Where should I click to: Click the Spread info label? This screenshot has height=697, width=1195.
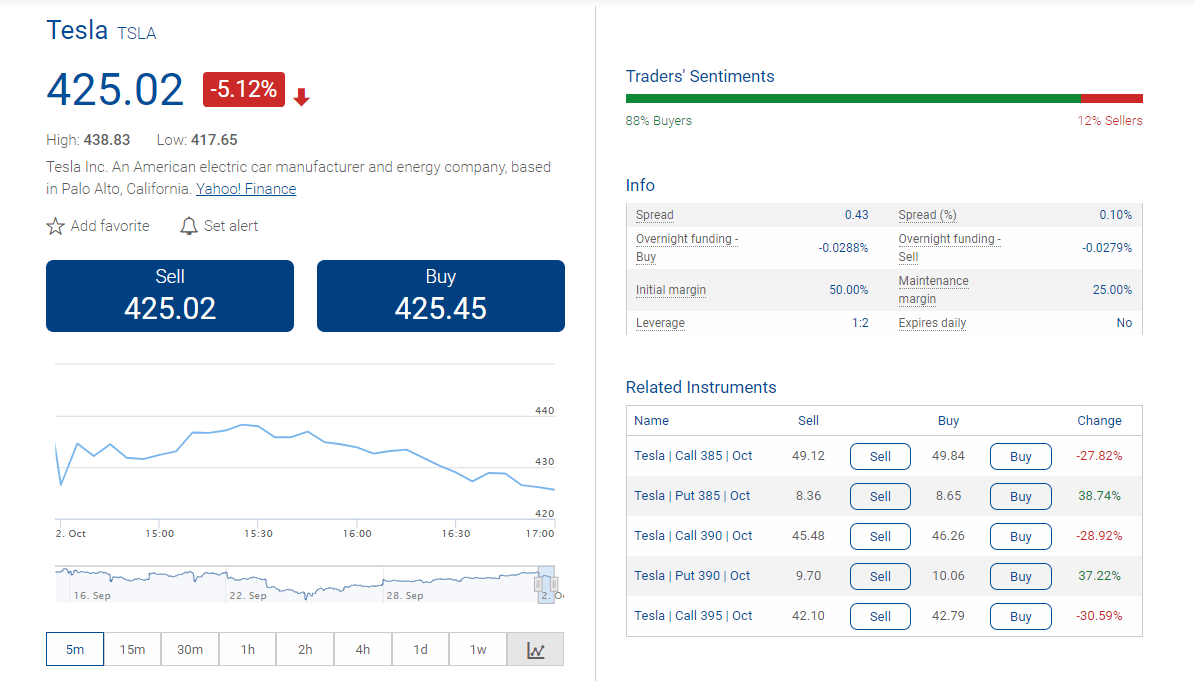tap(655, 215)
